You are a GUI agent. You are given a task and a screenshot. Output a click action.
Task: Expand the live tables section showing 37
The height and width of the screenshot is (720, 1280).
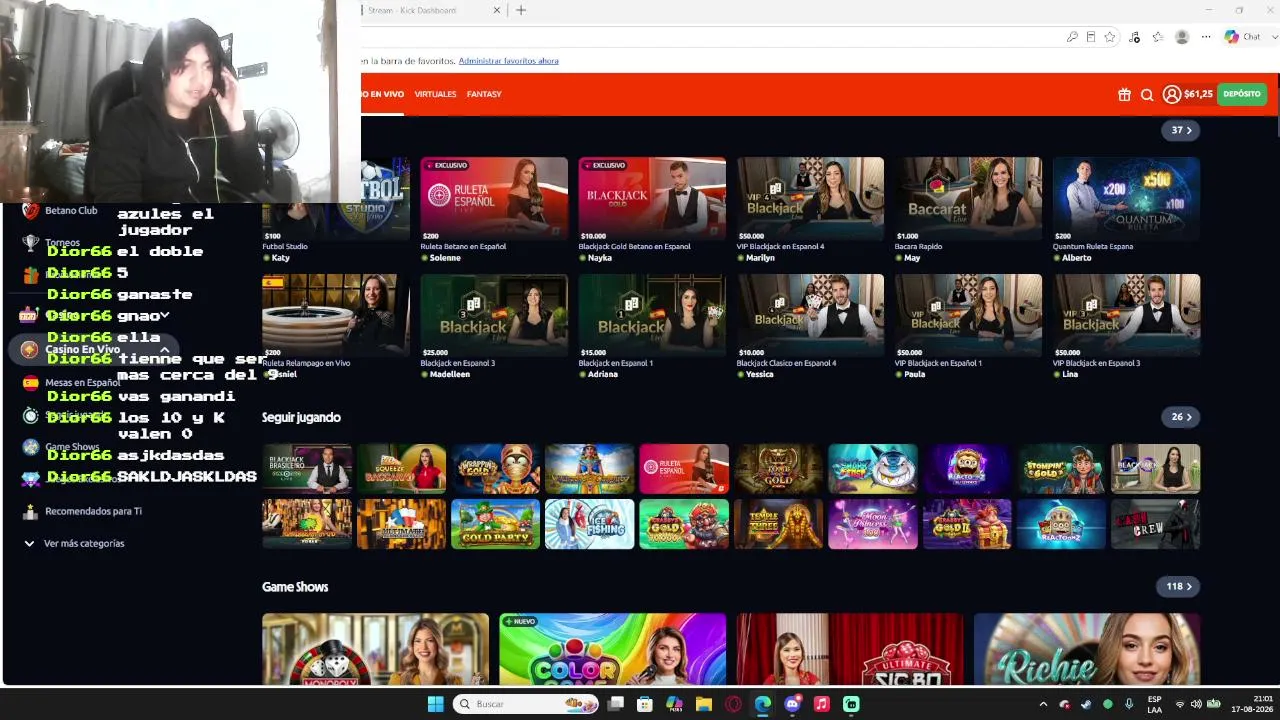[x=1181, y=130]
